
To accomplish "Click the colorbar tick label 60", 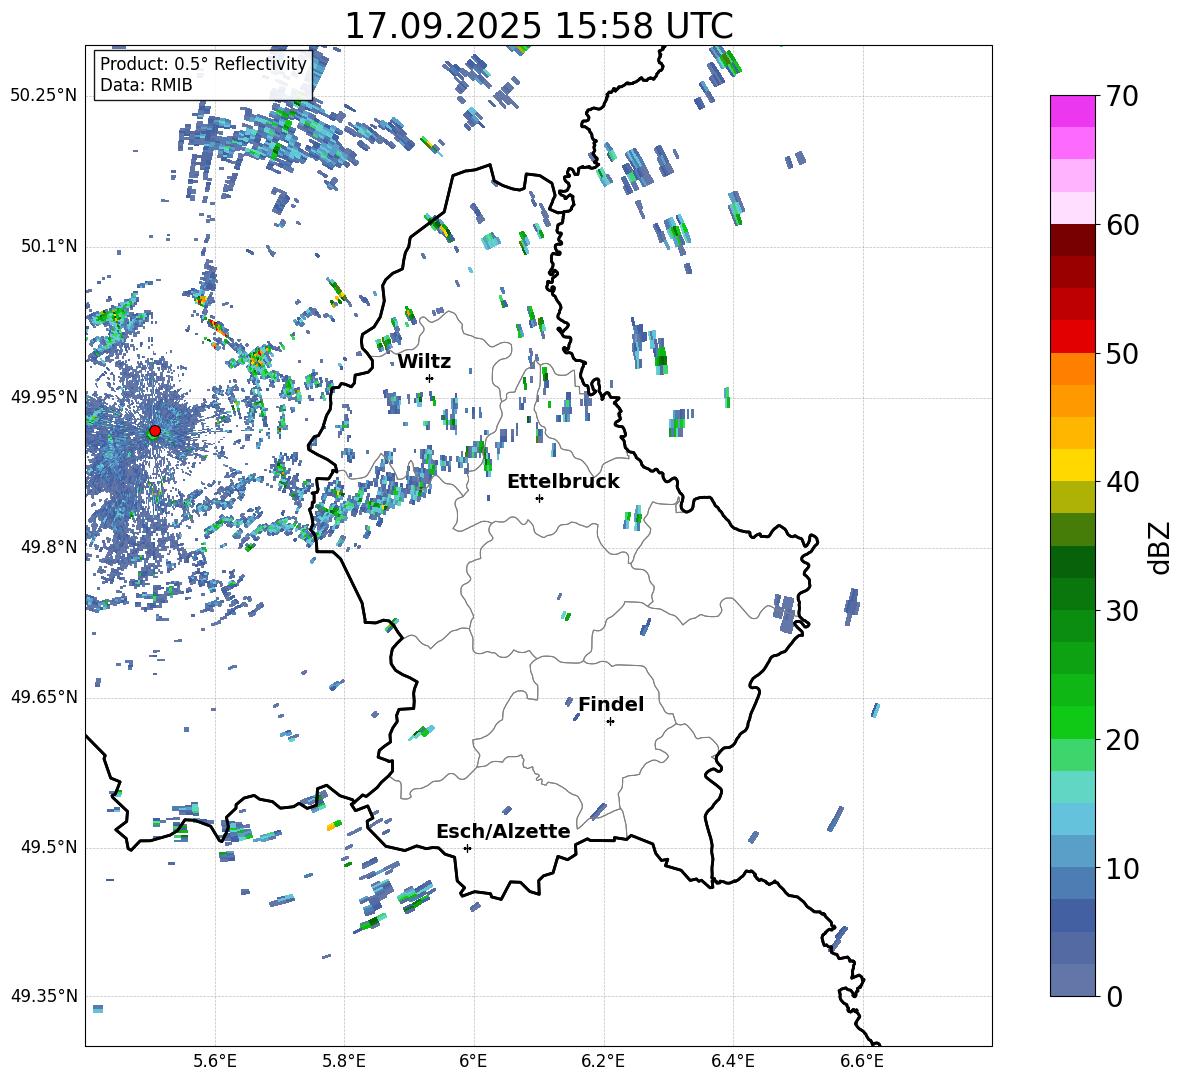I will [x=1122, y=225].
